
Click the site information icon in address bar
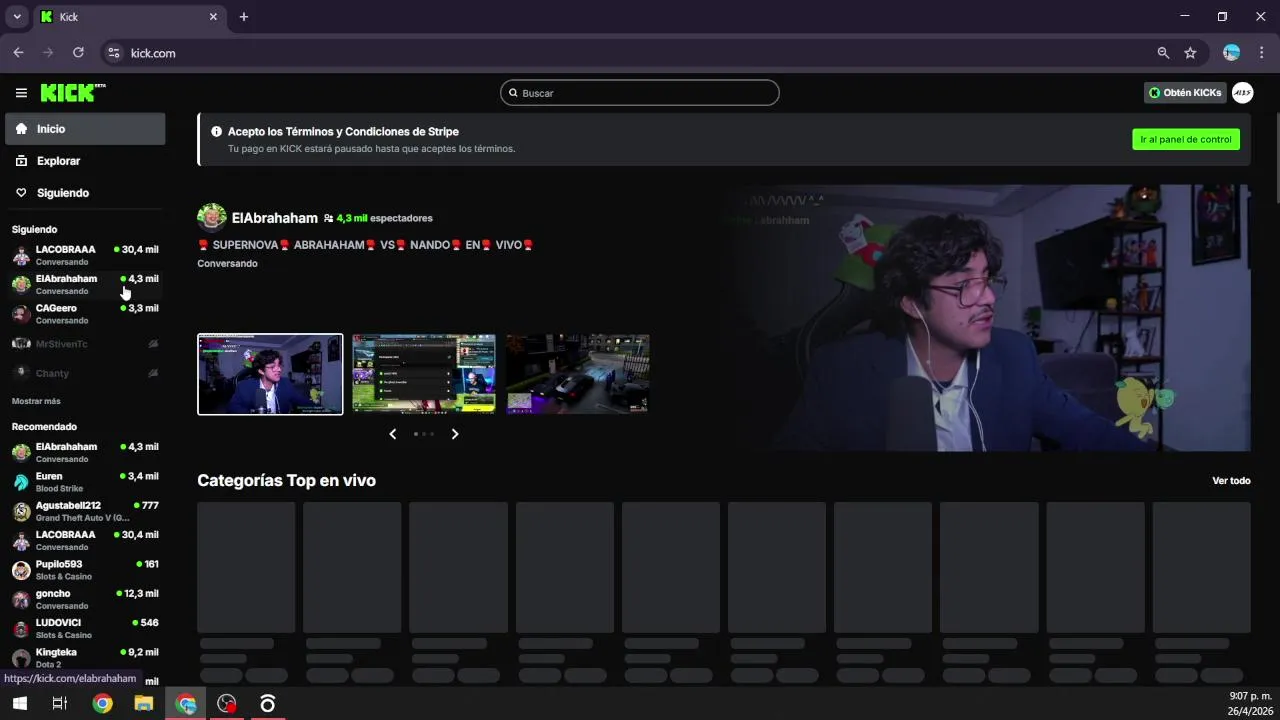[113, 53]
